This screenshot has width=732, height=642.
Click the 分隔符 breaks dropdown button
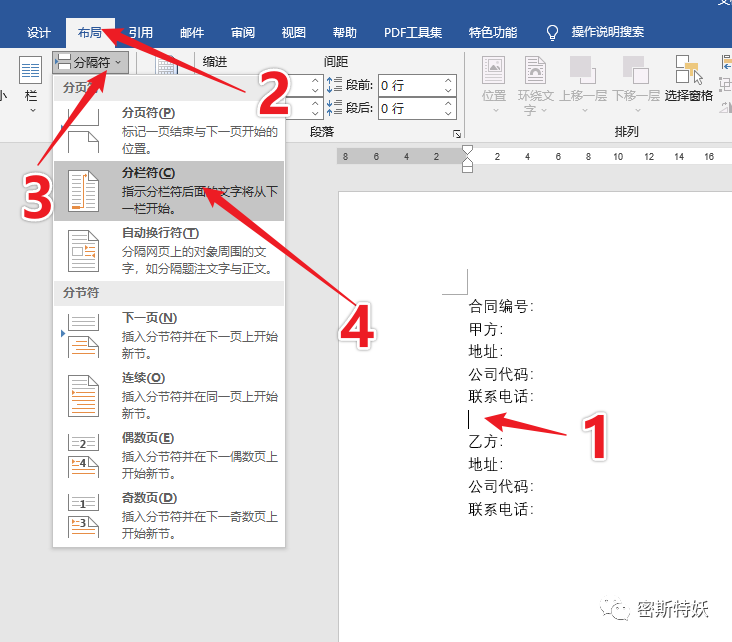(90, 63)
